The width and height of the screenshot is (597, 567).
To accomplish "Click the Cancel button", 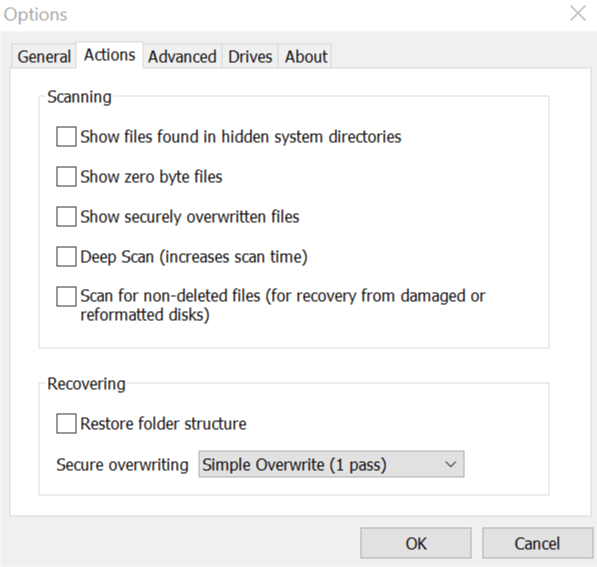I will point(537,543).
